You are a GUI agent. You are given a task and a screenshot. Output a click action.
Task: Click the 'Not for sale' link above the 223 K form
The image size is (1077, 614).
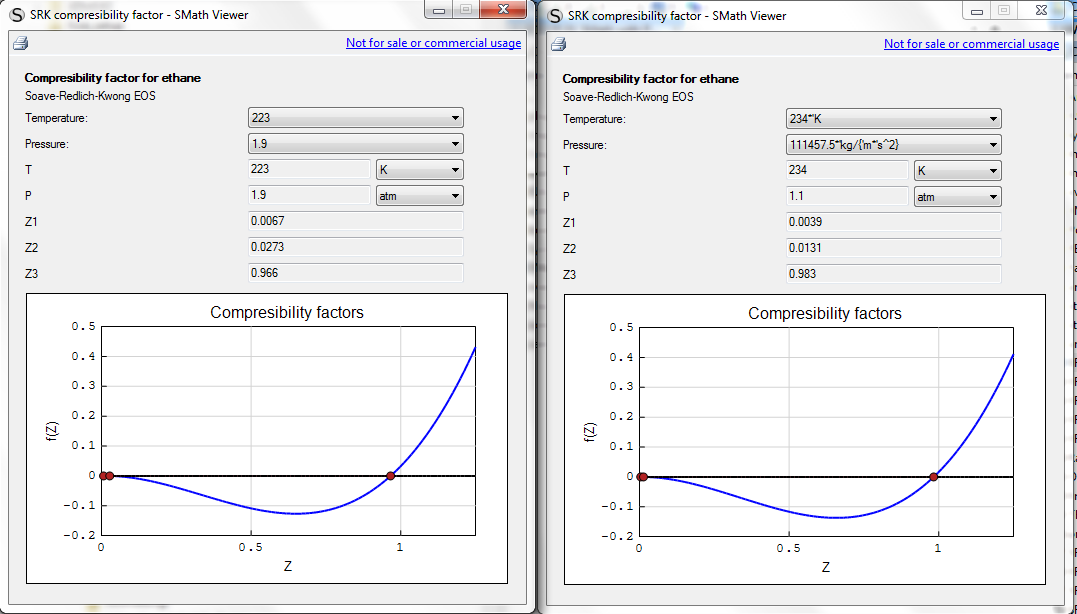click(x=433, y=43)
